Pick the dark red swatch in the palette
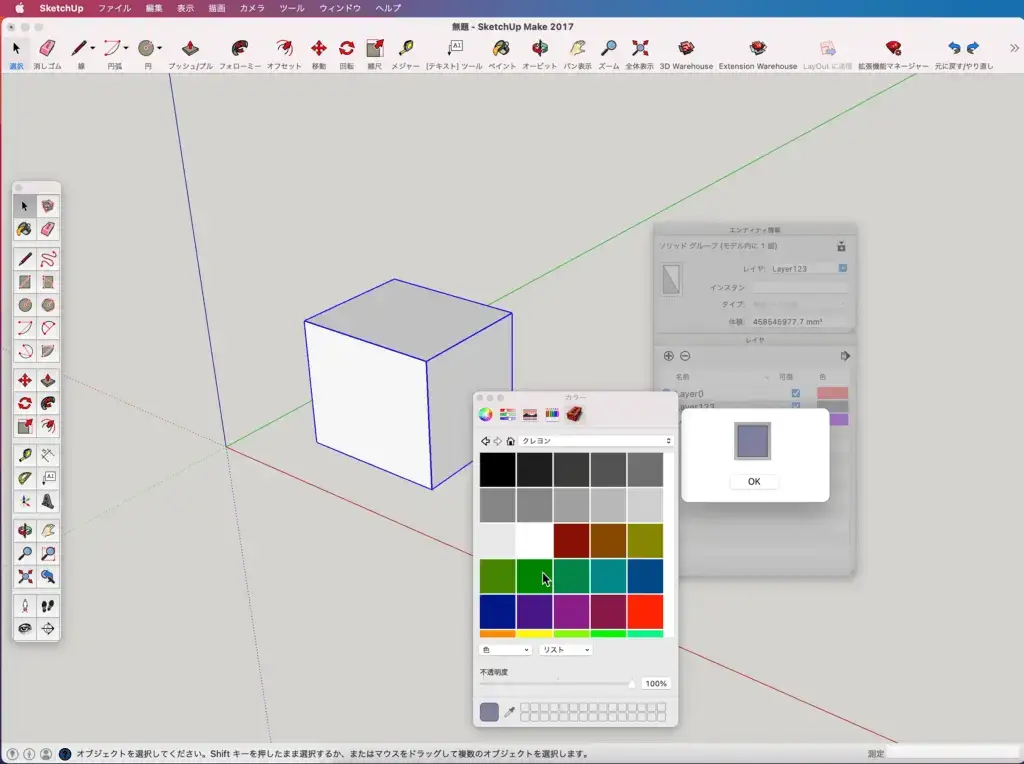1024x764 pixels. (571, 540)
